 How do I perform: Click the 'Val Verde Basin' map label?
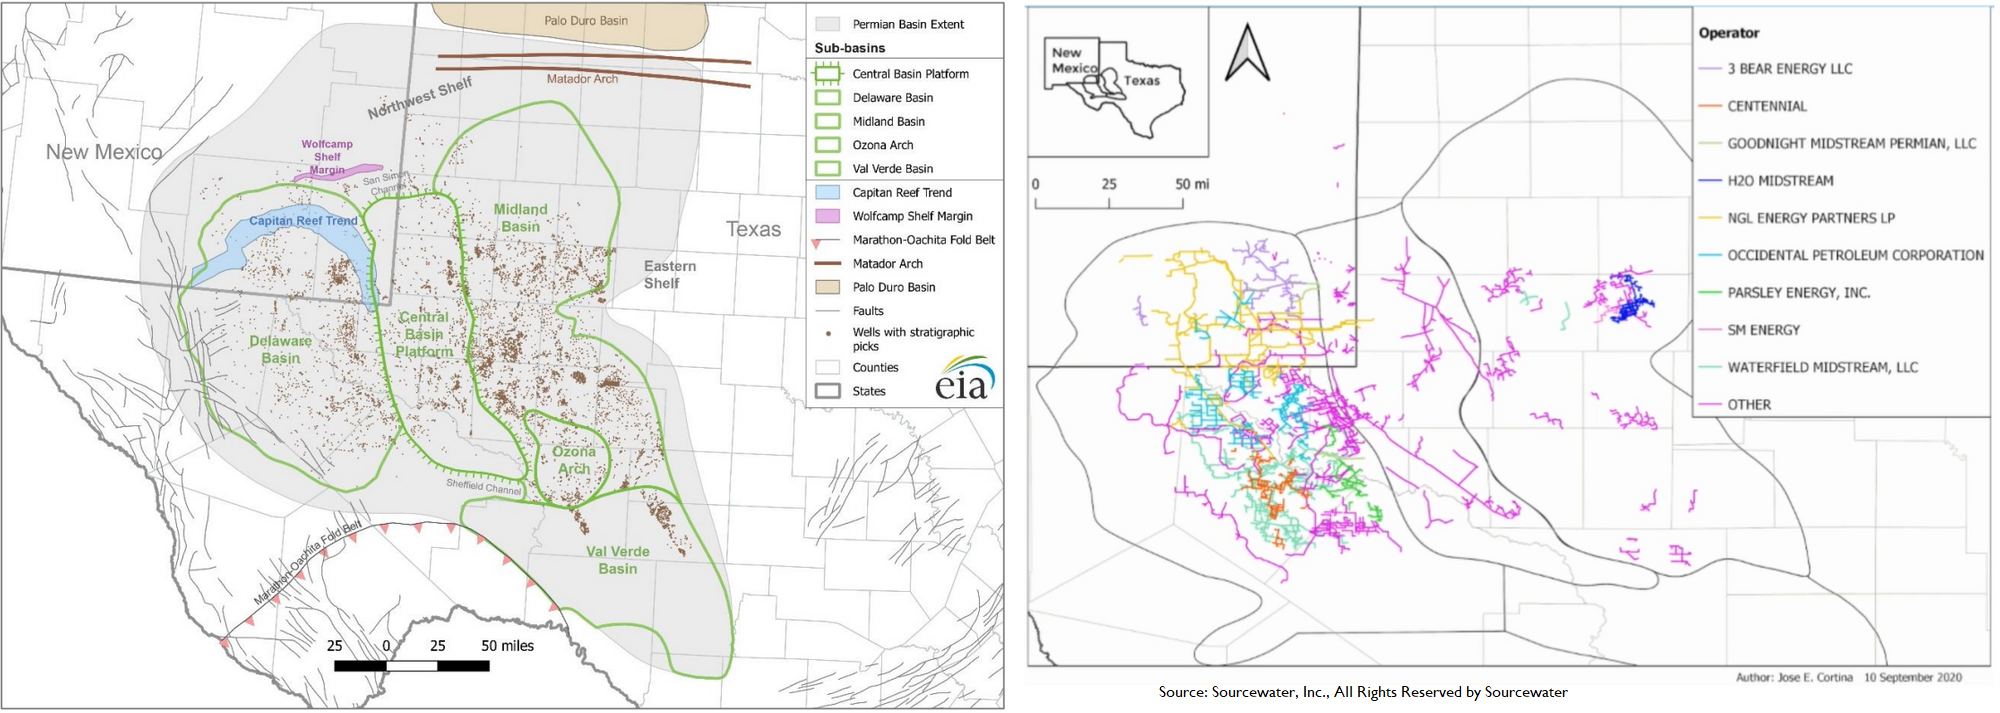[617, 560]
